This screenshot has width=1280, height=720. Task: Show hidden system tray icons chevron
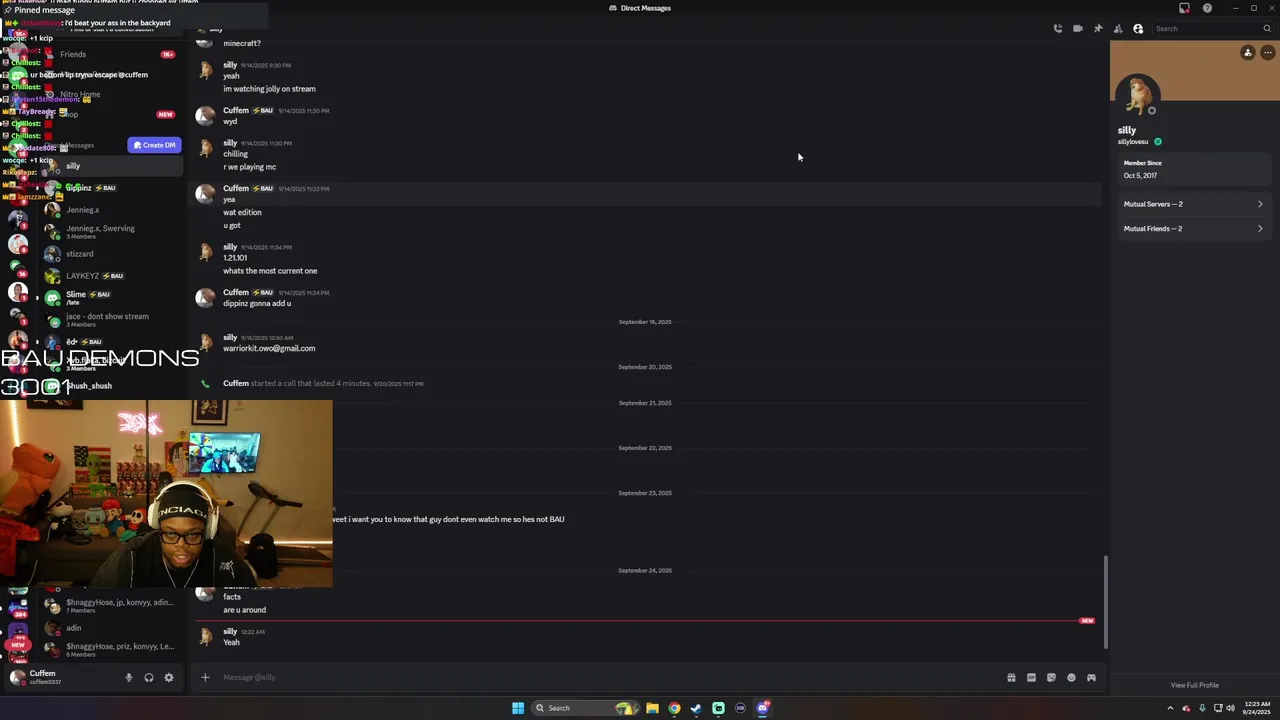pos(1170,708)
